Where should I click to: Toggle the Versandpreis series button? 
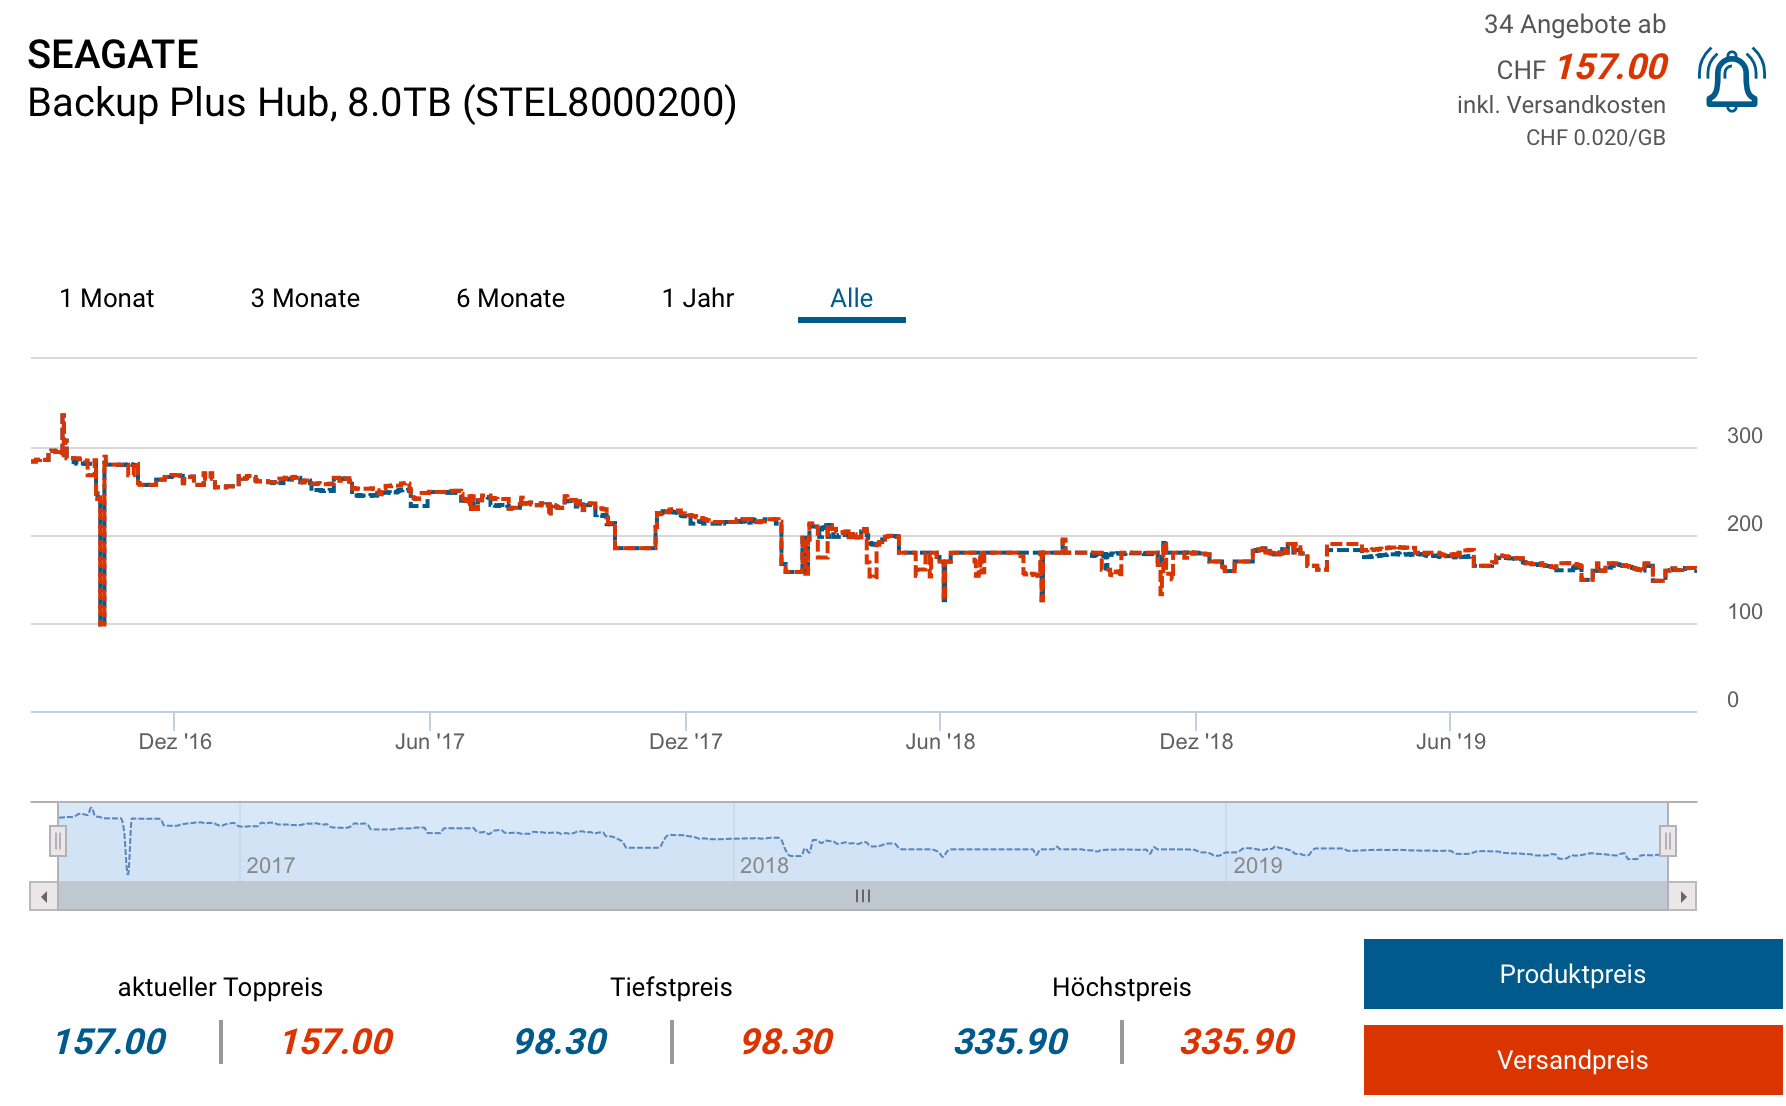1572,1060
